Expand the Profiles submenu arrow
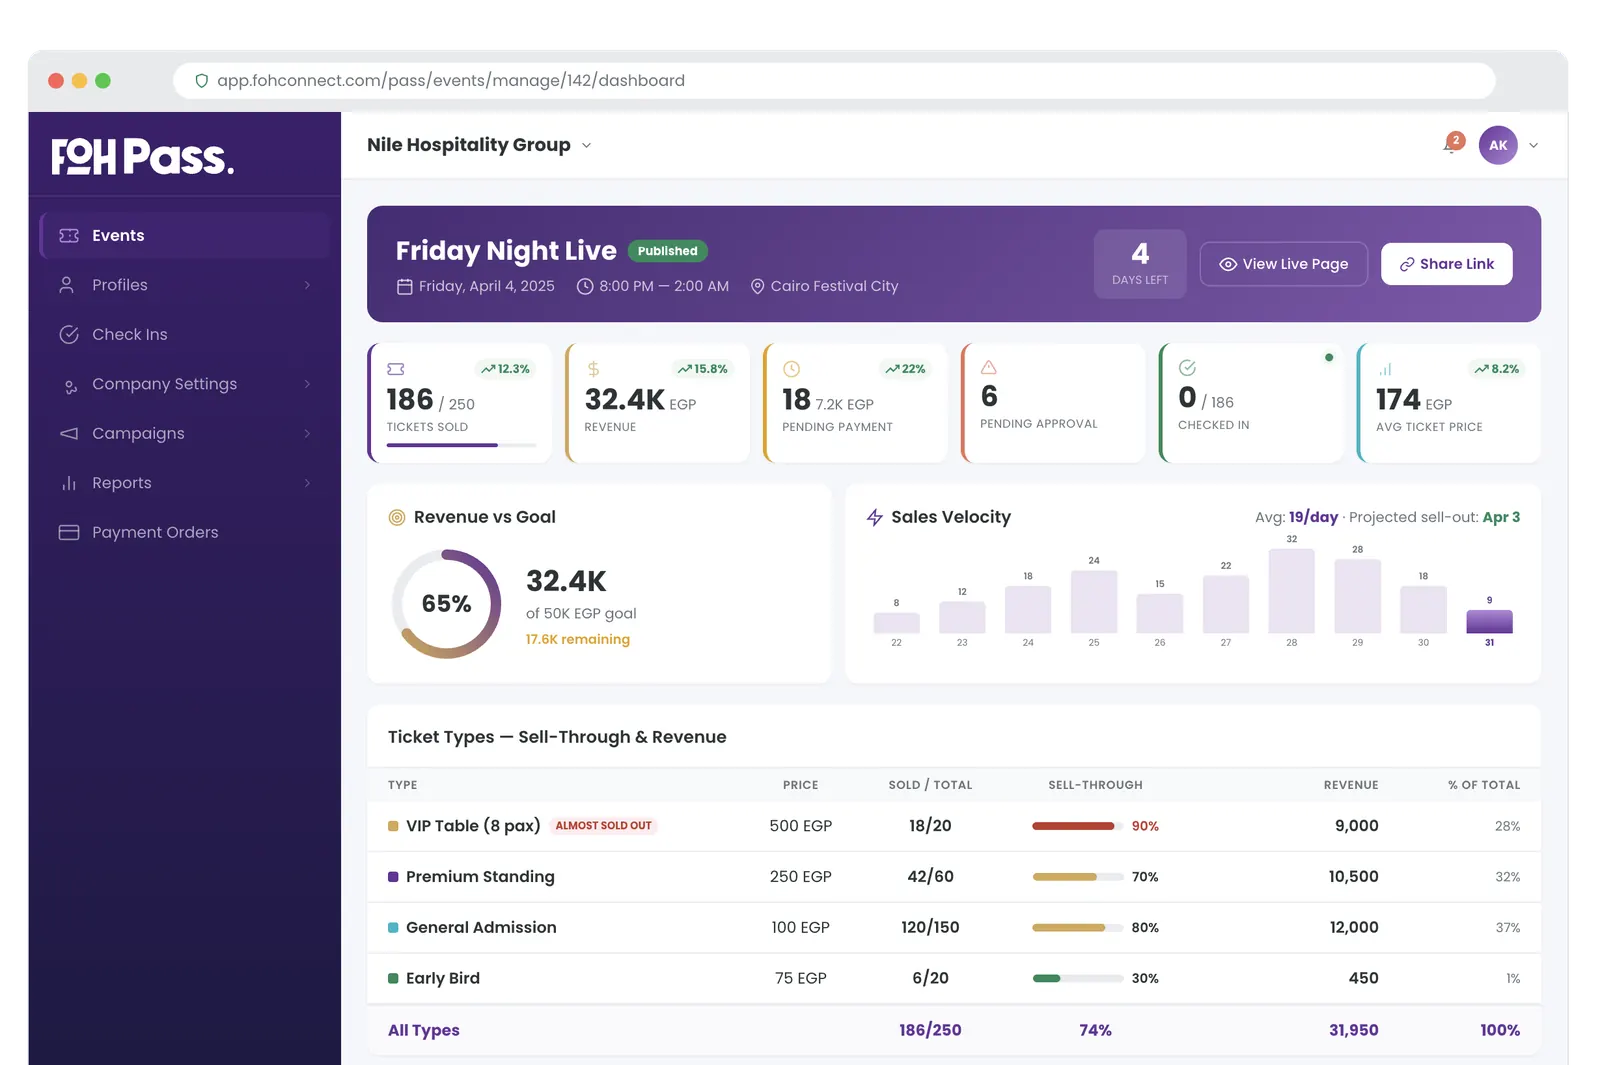Image resolution: width=1600 pixels, height=1065 pixels. pyautogui.click(x=307, y=285)
